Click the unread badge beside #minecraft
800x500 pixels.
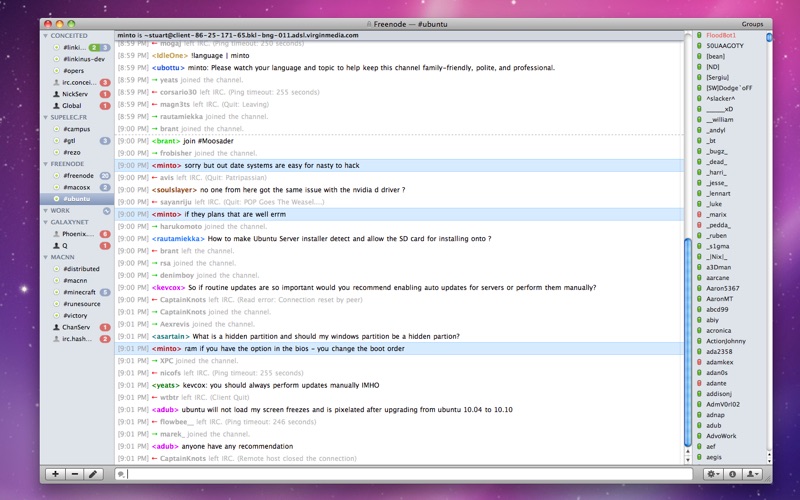click(x=105, y=292)
